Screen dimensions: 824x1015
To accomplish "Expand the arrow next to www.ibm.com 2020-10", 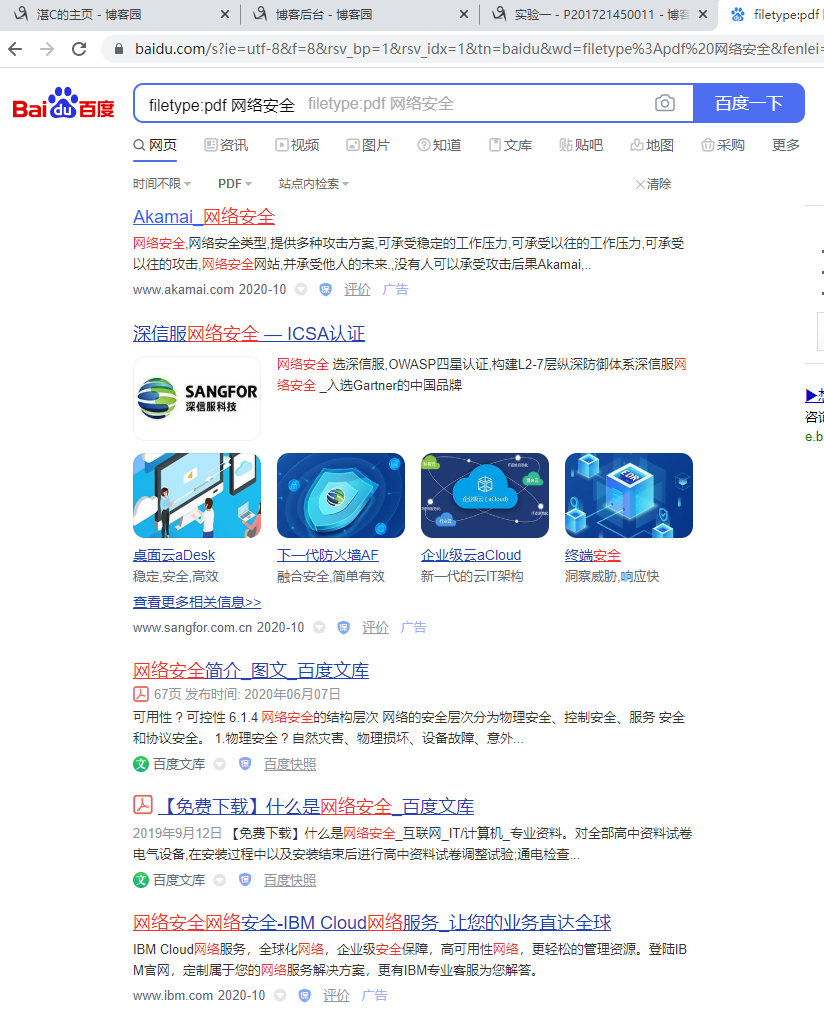I will click(x=280, y=996).
